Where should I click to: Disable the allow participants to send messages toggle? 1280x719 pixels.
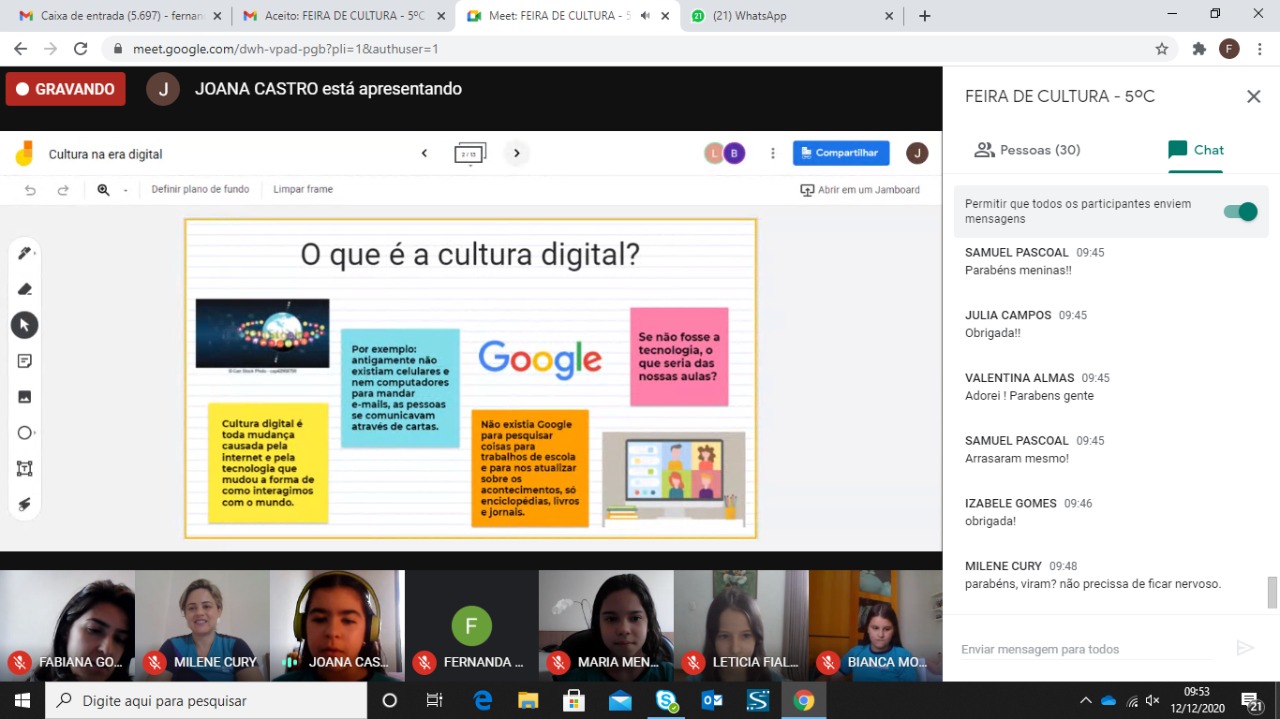(1240, 212)
